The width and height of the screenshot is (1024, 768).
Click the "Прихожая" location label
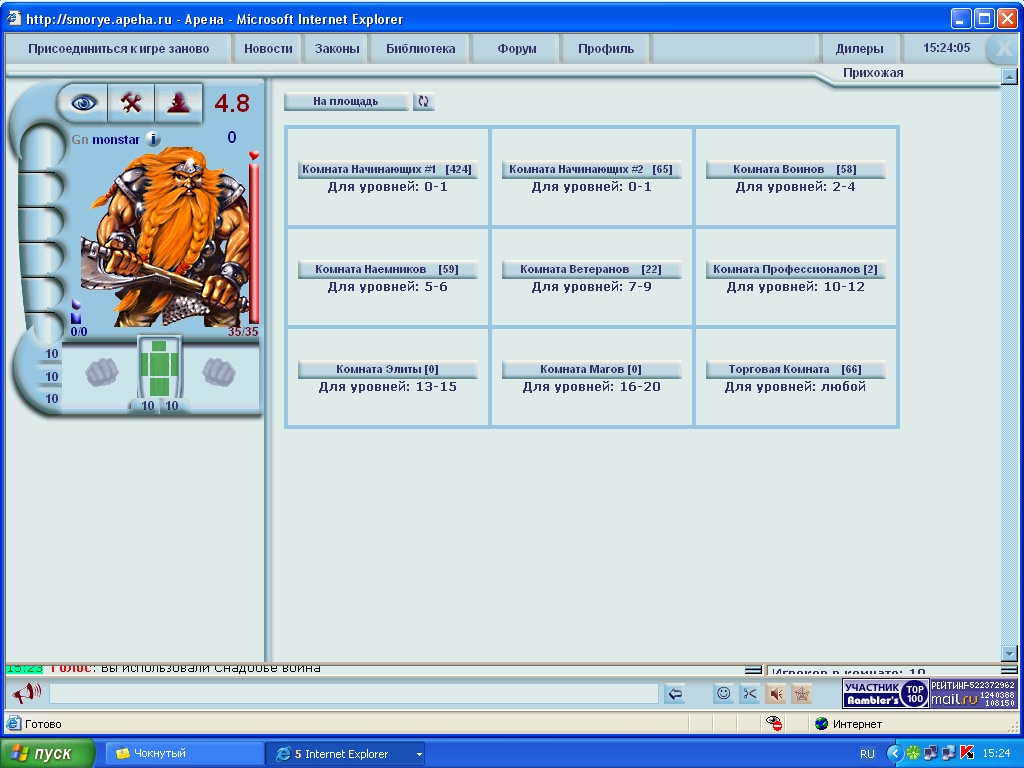873,72
